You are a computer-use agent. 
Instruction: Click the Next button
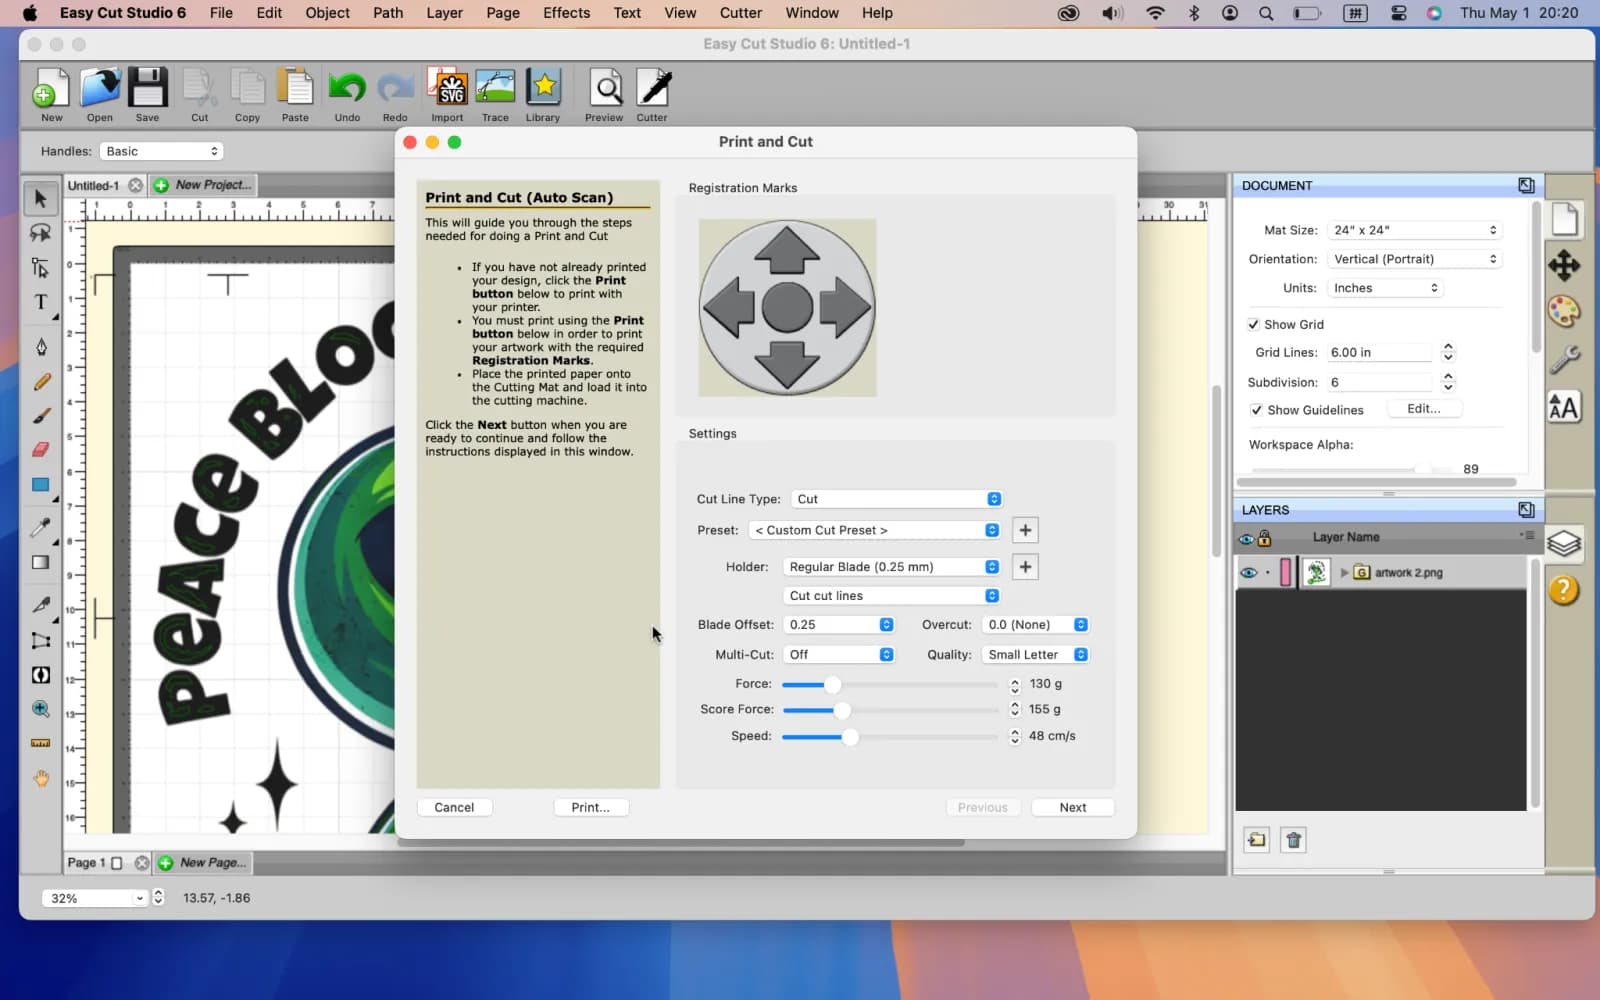pyautogui.click(x=1073, y=807)
